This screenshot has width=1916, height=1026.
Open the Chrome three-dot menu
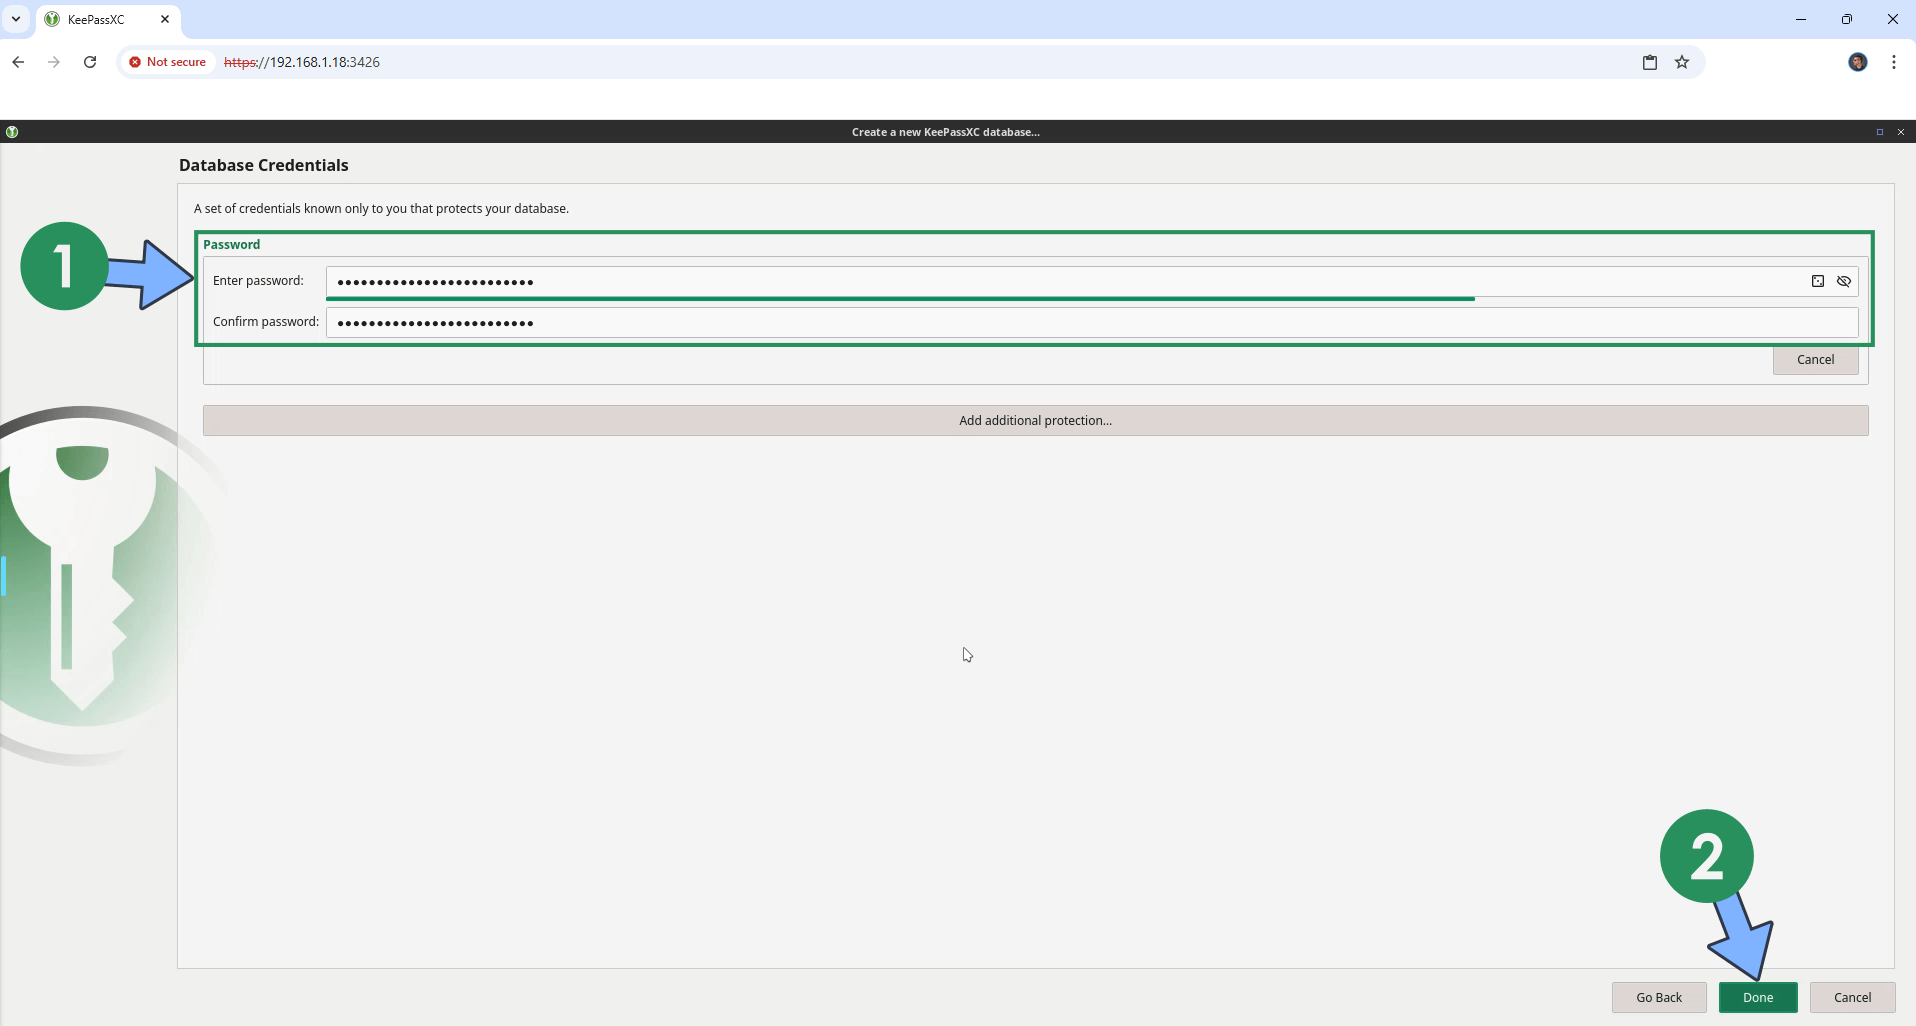(1894, 62)
